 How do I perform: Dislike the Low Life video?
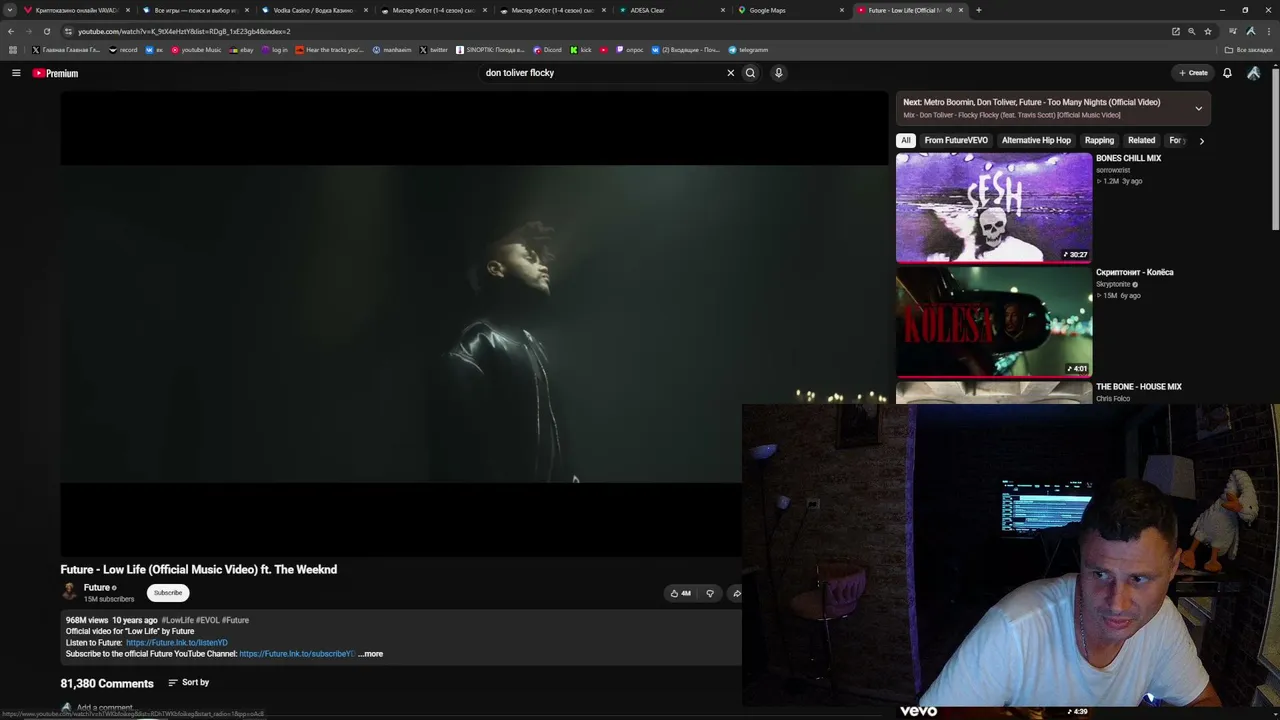click(x=710, y=593)
